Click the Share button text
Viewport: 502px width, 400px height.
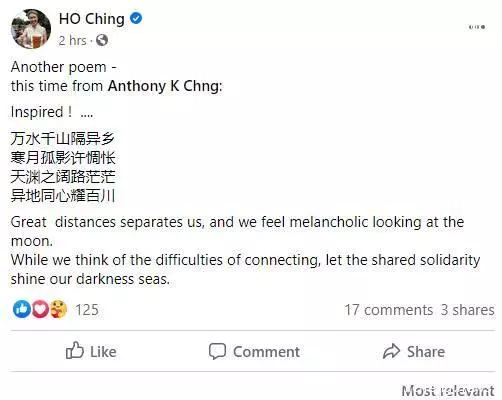coord(426,352)
